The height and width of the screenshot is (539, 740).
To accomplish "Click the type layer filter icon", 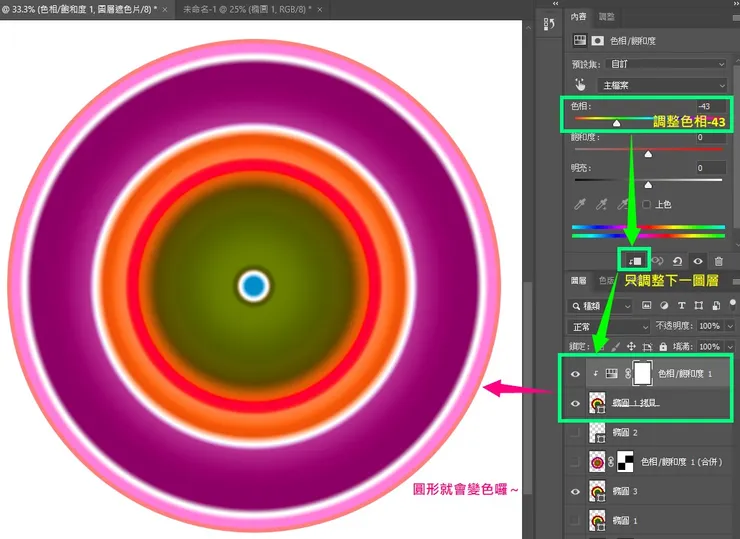I will (683, 305).
